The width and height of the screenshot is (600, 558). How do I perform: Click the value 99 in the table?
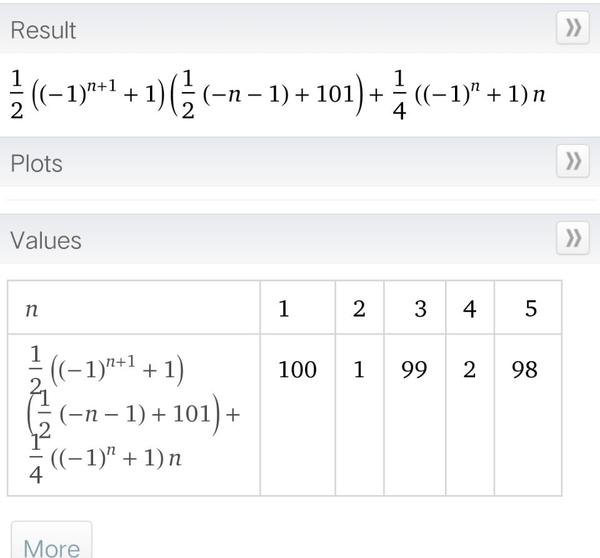pyautogui.click(x=413, y=370)
